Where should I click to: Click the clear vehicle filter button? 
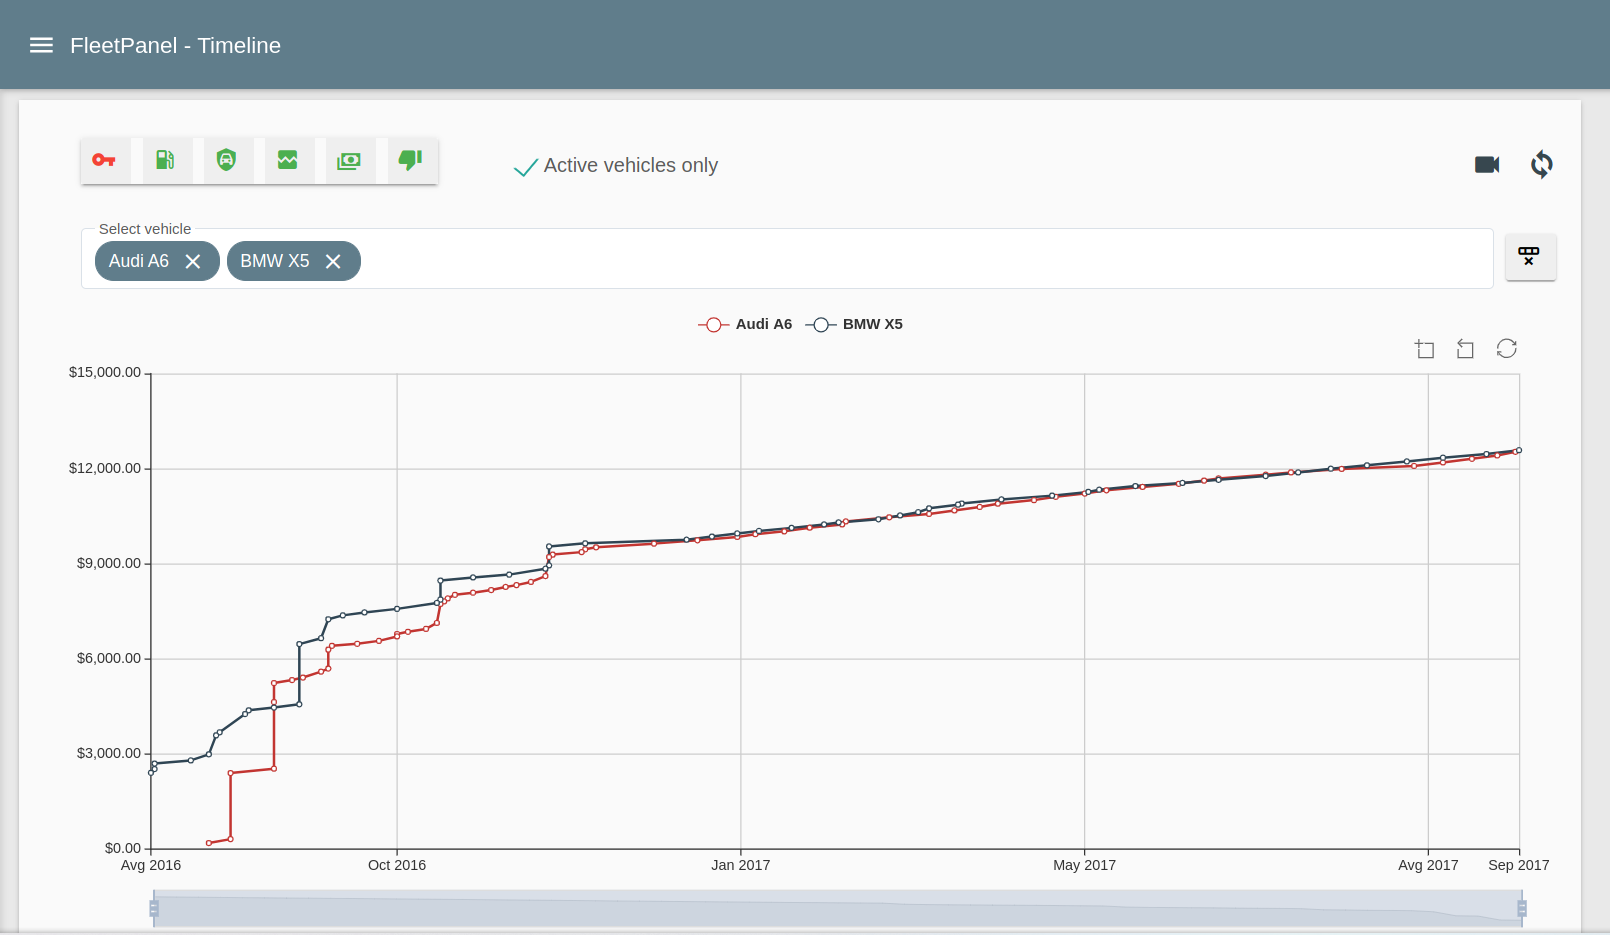pyautogui.click(x=1529, y=257)
